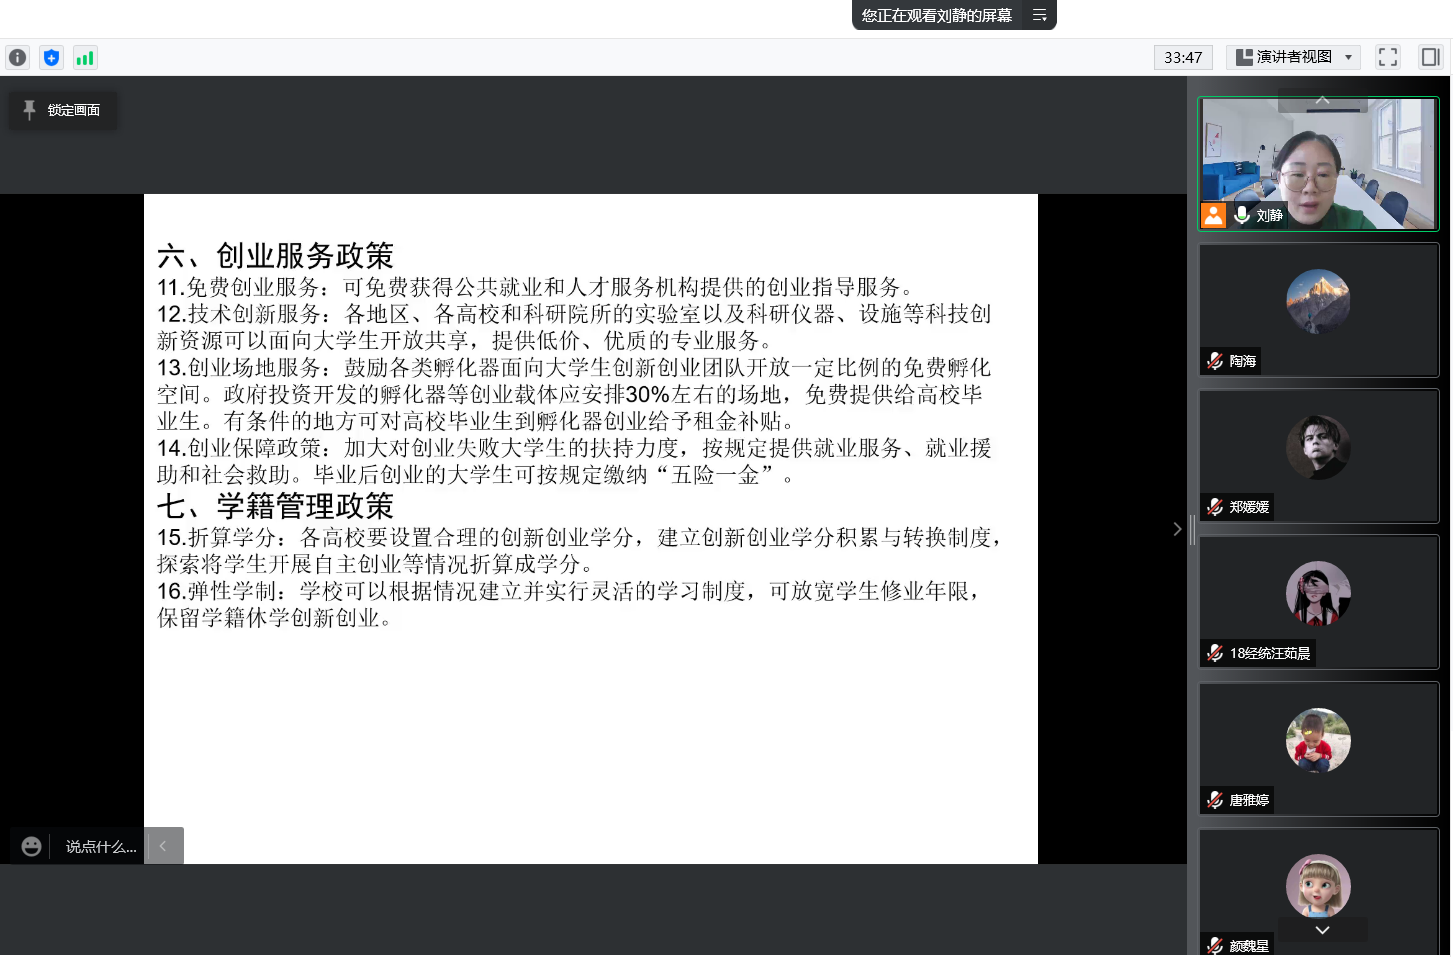Screen dimensions: 1453x957
Task: Click the blue security shield icon
Action: tap(51, 58)
